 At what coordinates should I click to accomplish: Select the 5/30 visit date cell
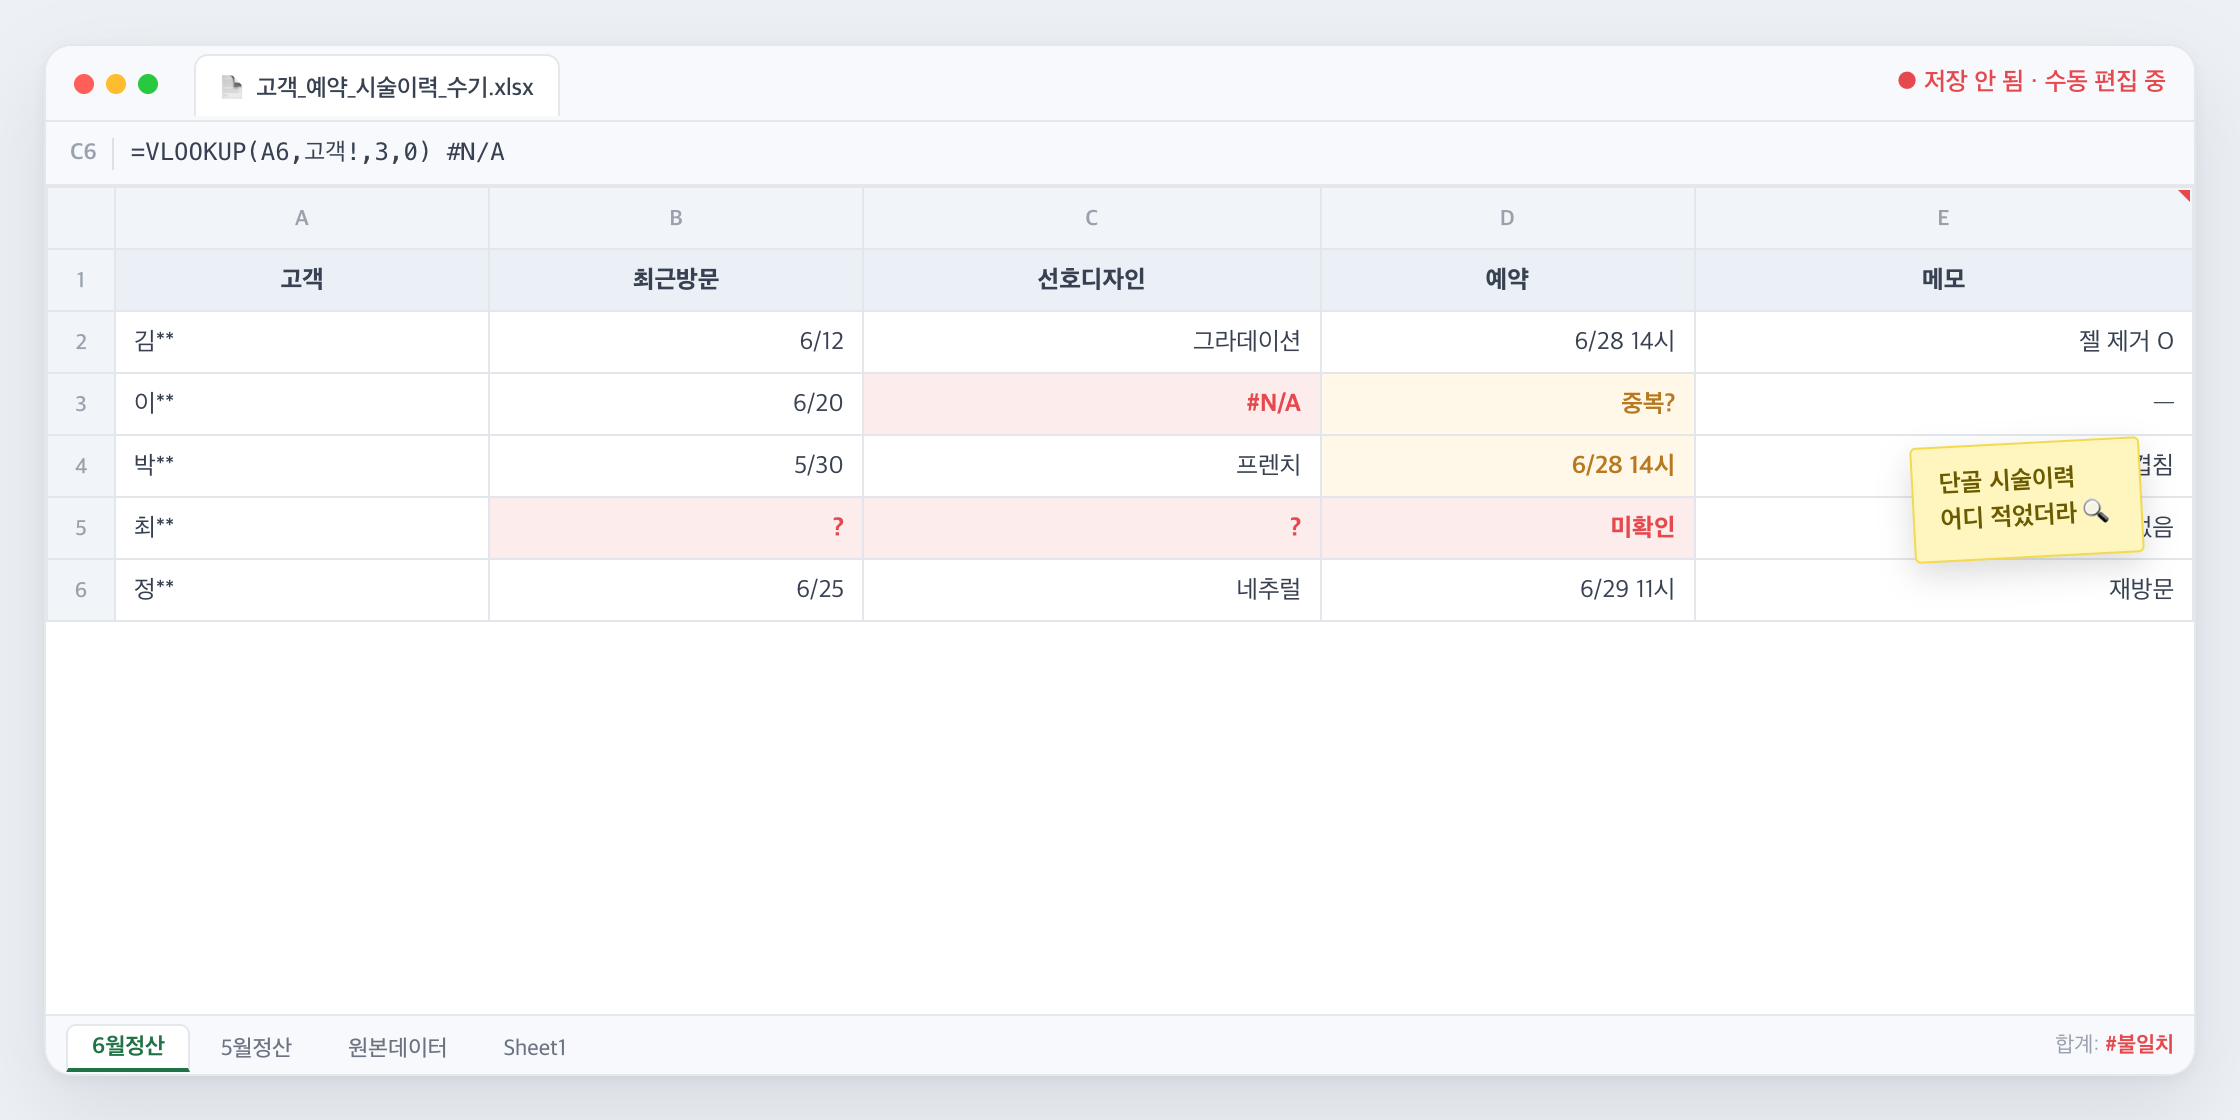tap(676, 466)
